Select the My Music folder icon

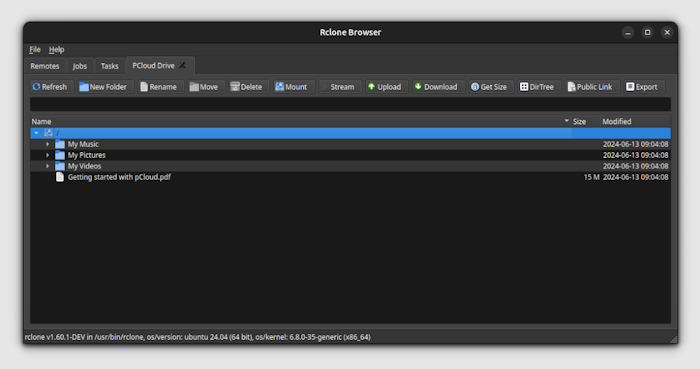(x=60, y=144)
